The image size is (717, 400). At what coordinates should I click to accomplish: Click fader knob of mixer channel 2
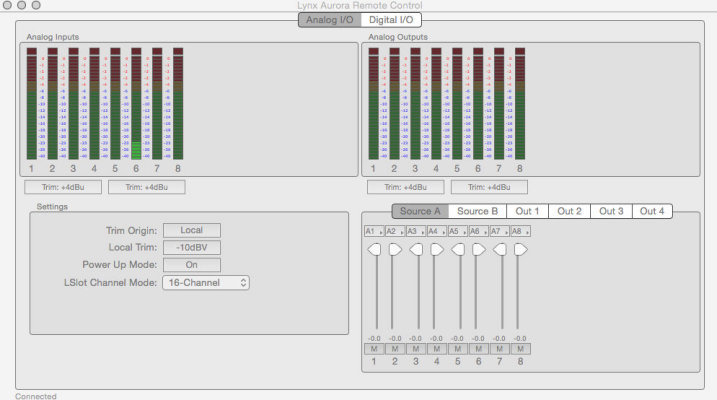coord(395,250)
